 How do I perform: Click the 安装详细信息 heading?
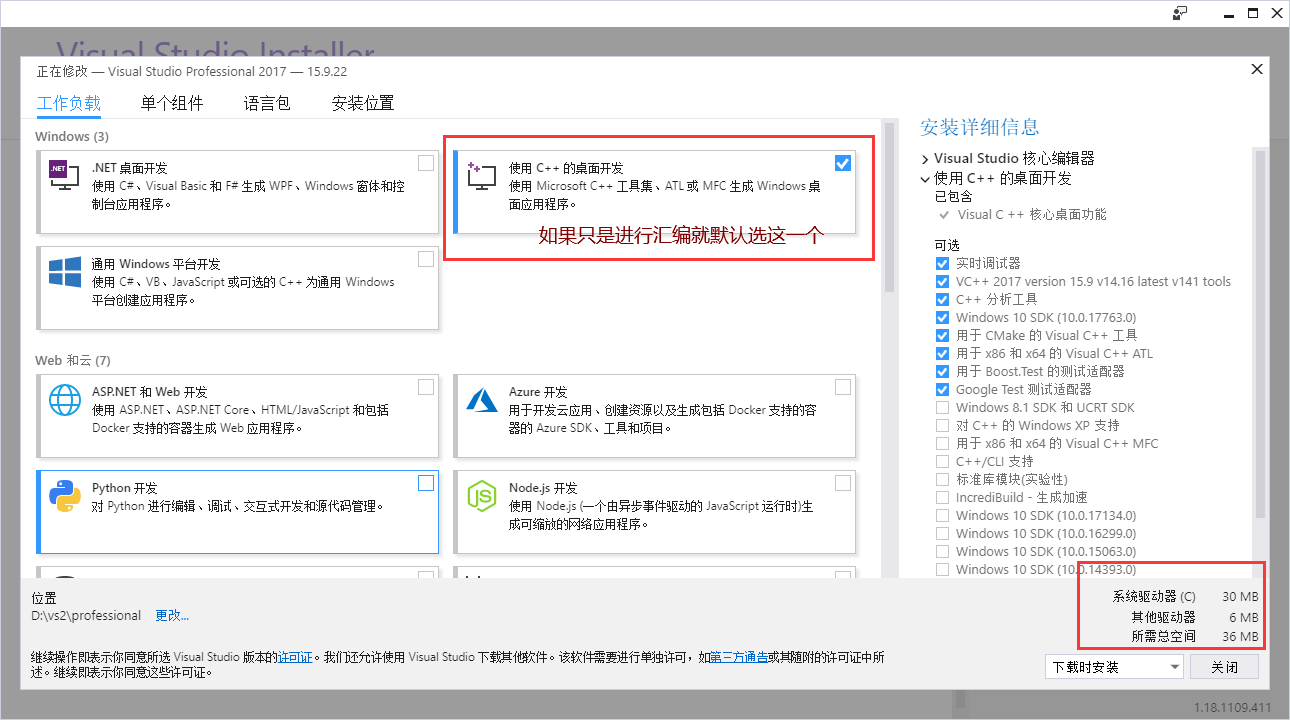pyautogui.click(x=979, y=127)
